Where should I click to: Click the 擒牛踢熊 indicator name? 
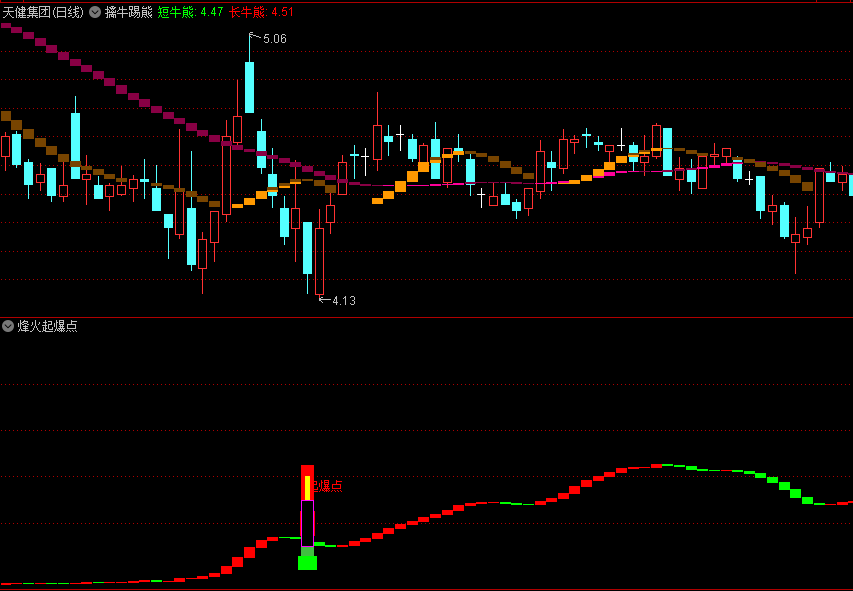[128, 12]
